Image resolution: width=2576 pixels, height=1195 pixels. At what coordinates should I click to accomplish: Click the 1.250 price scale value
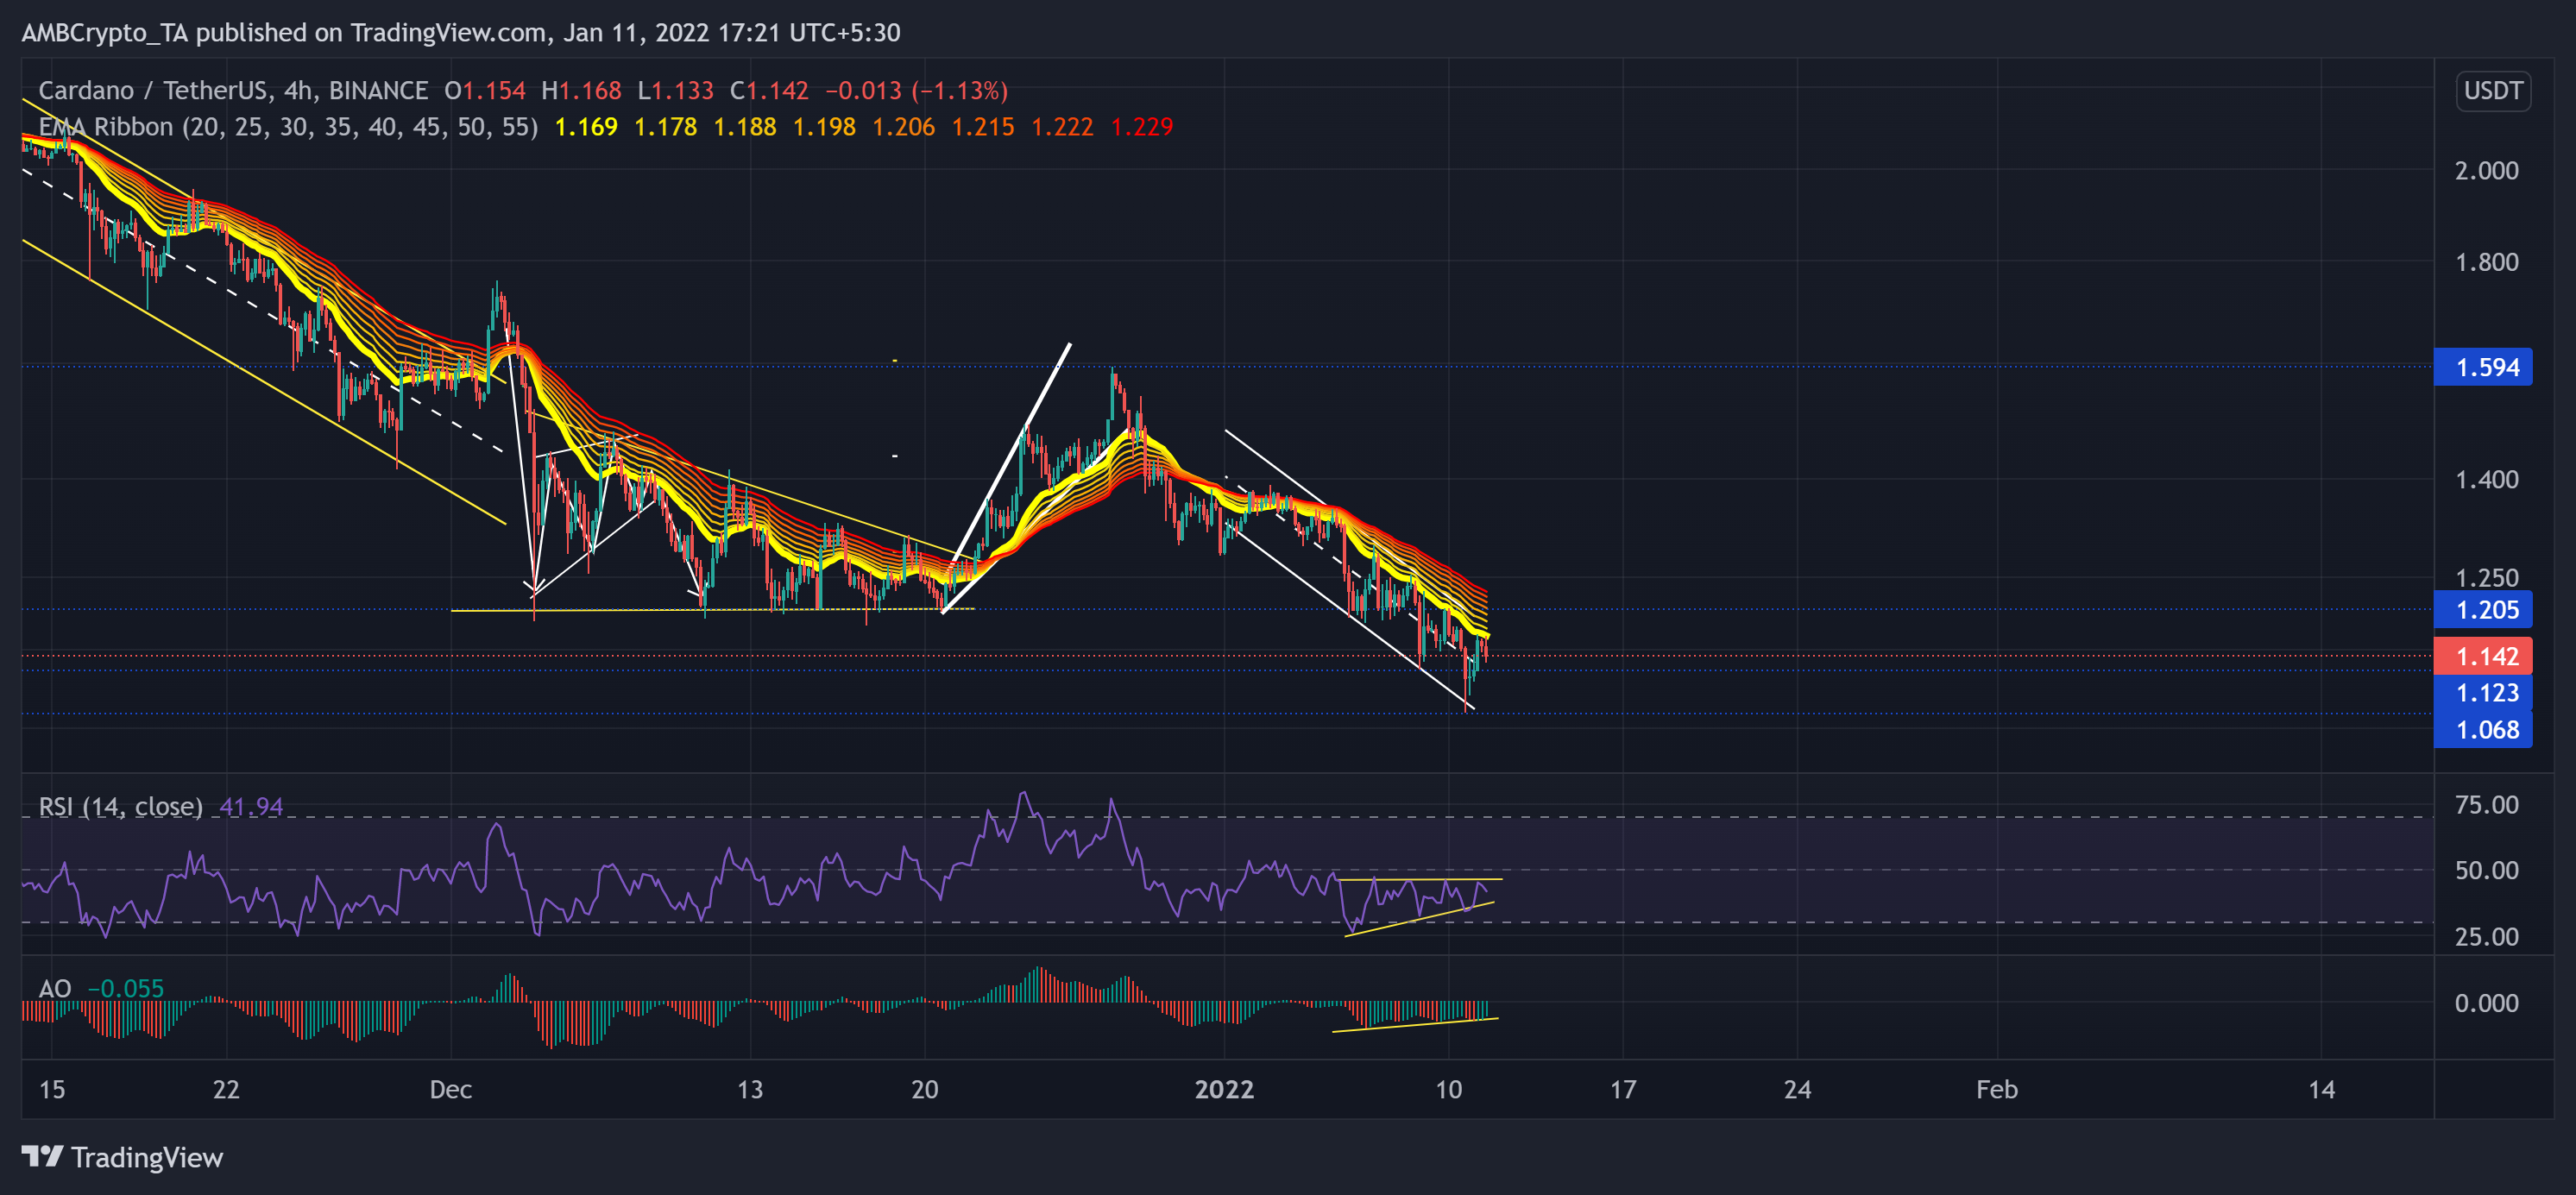click(x=2486, y=577)
